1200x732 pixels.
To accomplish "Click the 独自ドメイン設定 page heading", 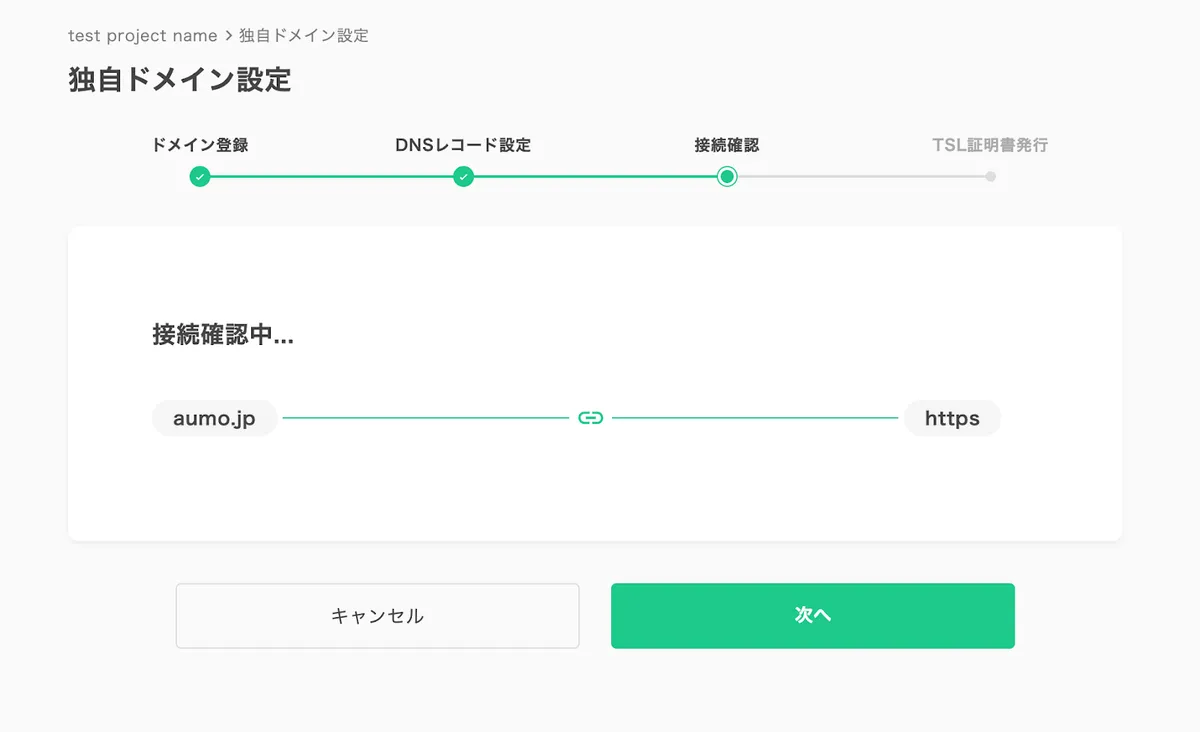I will pyautogui.click(x=180, y=80).
